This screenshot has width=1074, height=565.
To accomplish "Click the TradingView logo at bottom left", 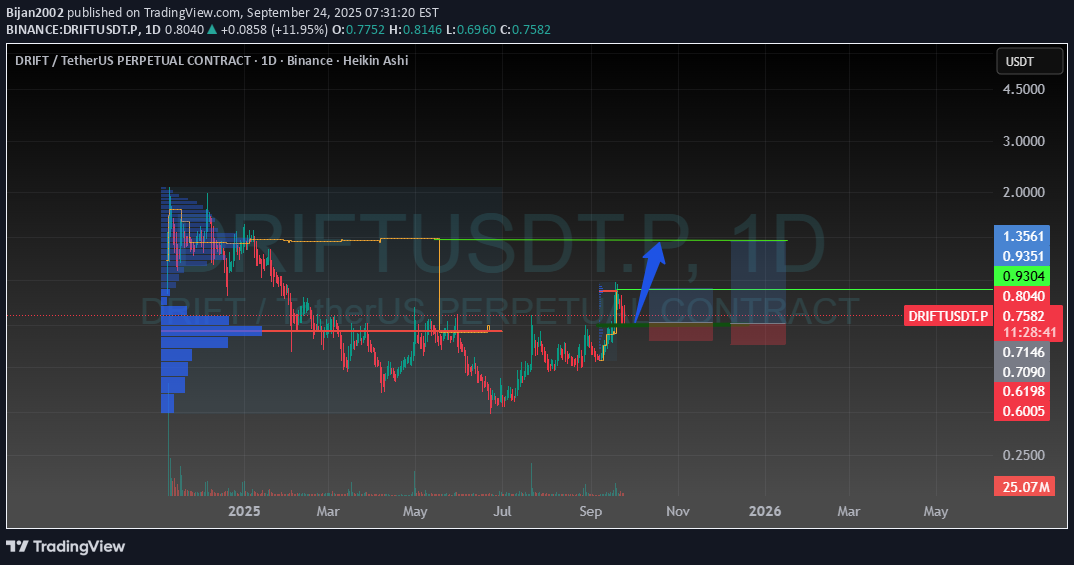I will (66, 547).
